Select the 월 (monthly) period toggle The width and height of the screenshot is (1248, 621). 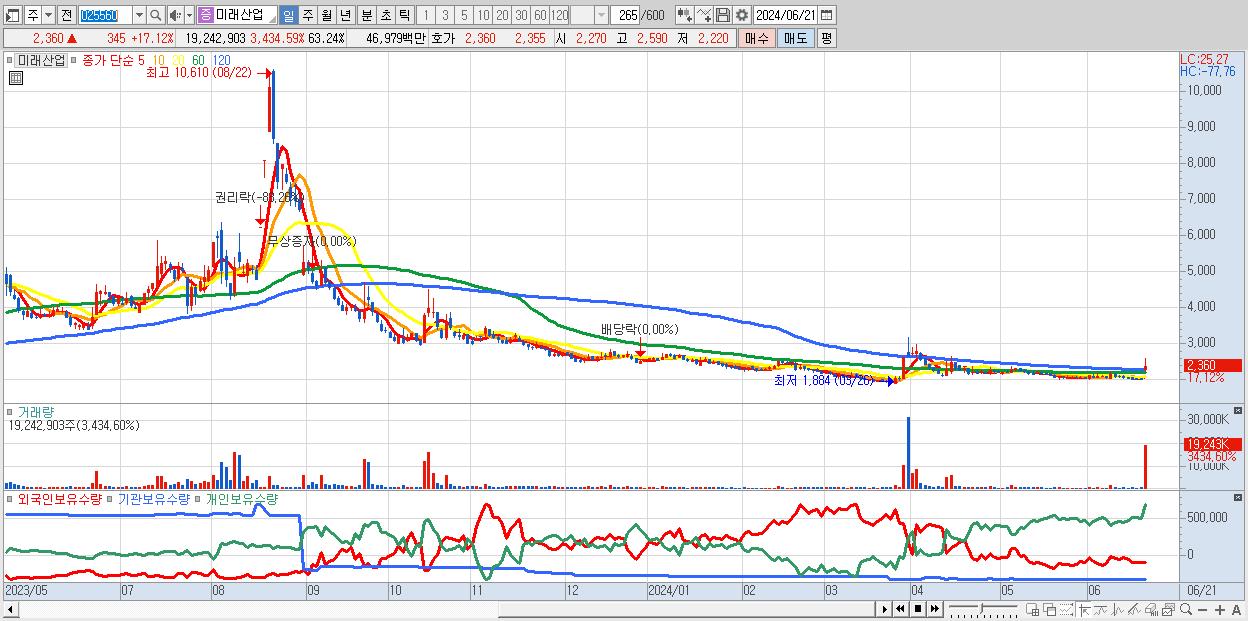pyautogui.click(x=326, y=15)
